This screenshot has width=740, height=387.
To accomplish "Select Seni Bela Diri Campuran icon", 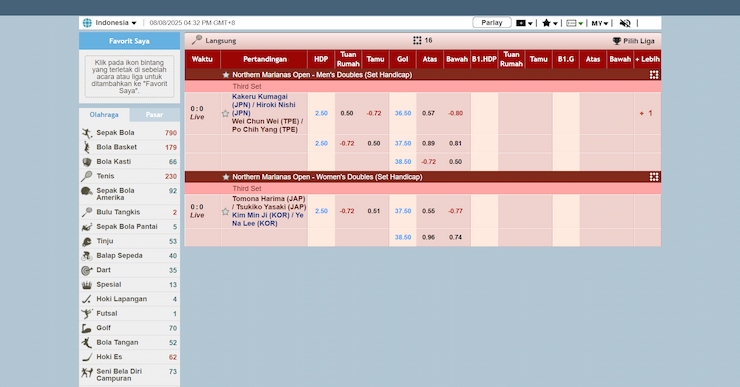I will coord(87,373).
